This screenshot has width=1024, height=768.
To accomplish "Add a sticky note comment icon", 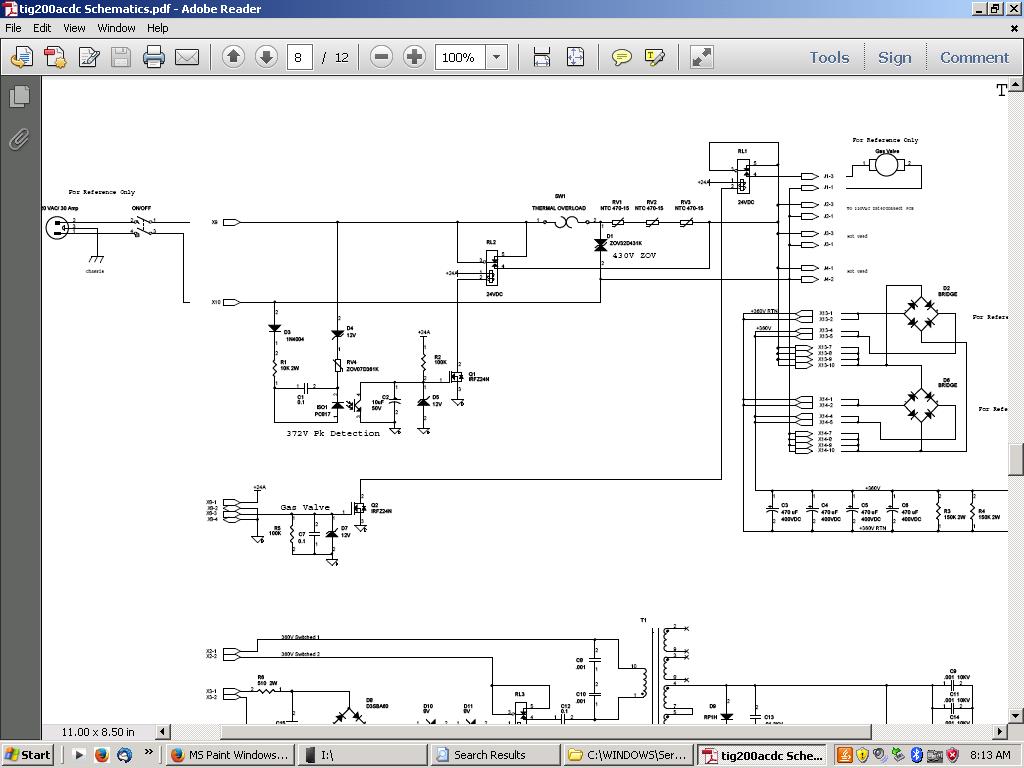I will (622, 57).
